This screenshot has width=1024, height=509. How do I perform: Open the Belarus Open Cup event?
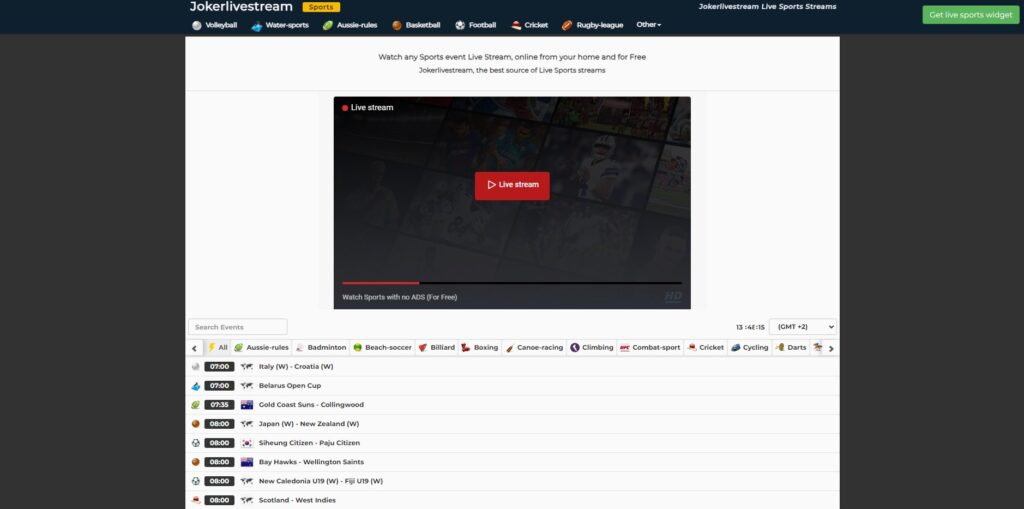click(290, 386)
